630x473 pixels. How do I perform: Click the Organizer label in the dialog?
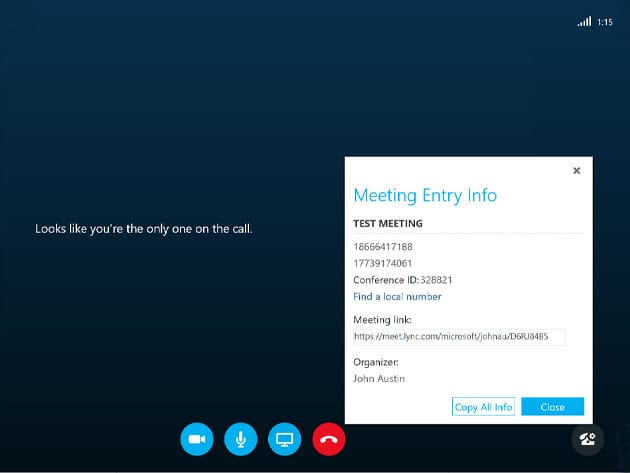(376, 362)
